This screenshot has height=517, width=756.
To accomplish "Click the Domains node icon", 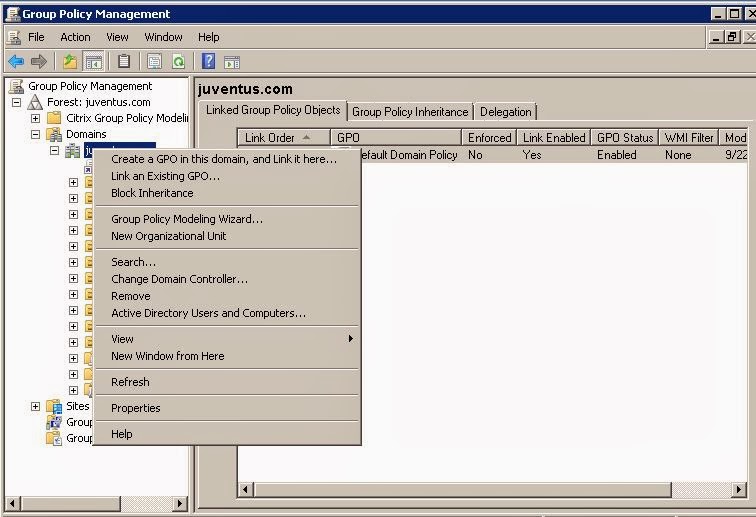I will click(x=54, y=134).
